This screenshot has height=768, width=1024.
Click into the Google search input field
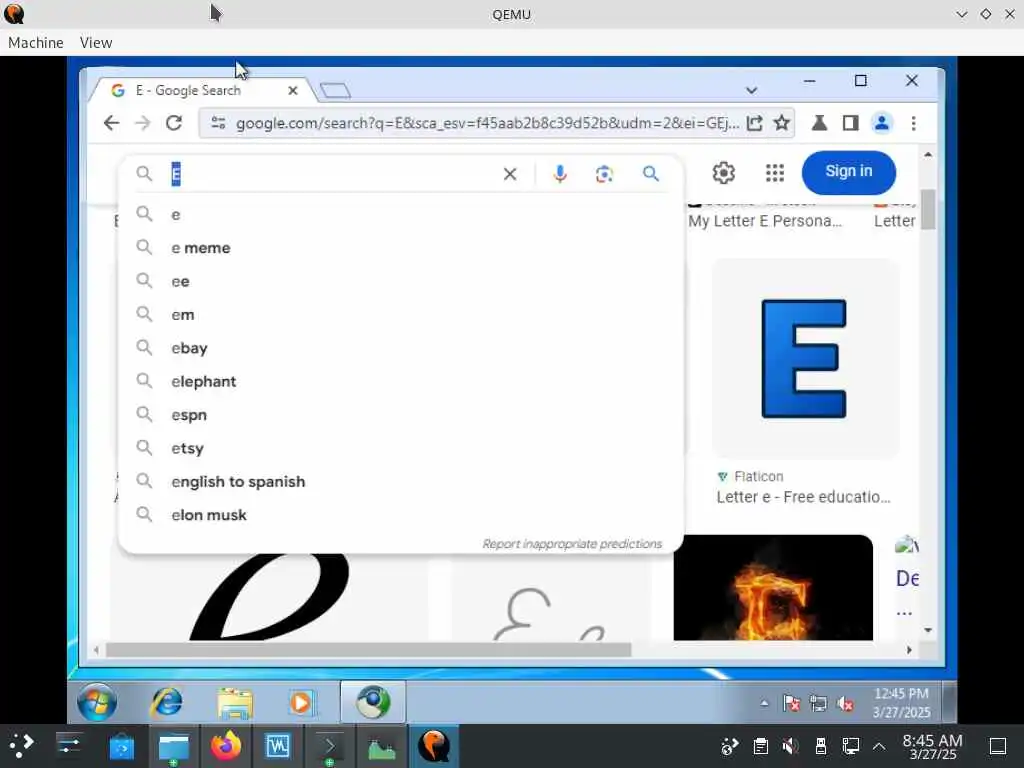[x=333, y=174]
